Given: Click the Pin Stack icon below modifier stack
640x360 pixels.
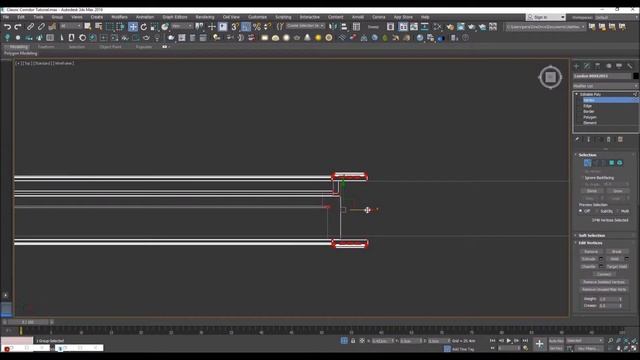Looking at the screenshot, I should coord(577,140).
